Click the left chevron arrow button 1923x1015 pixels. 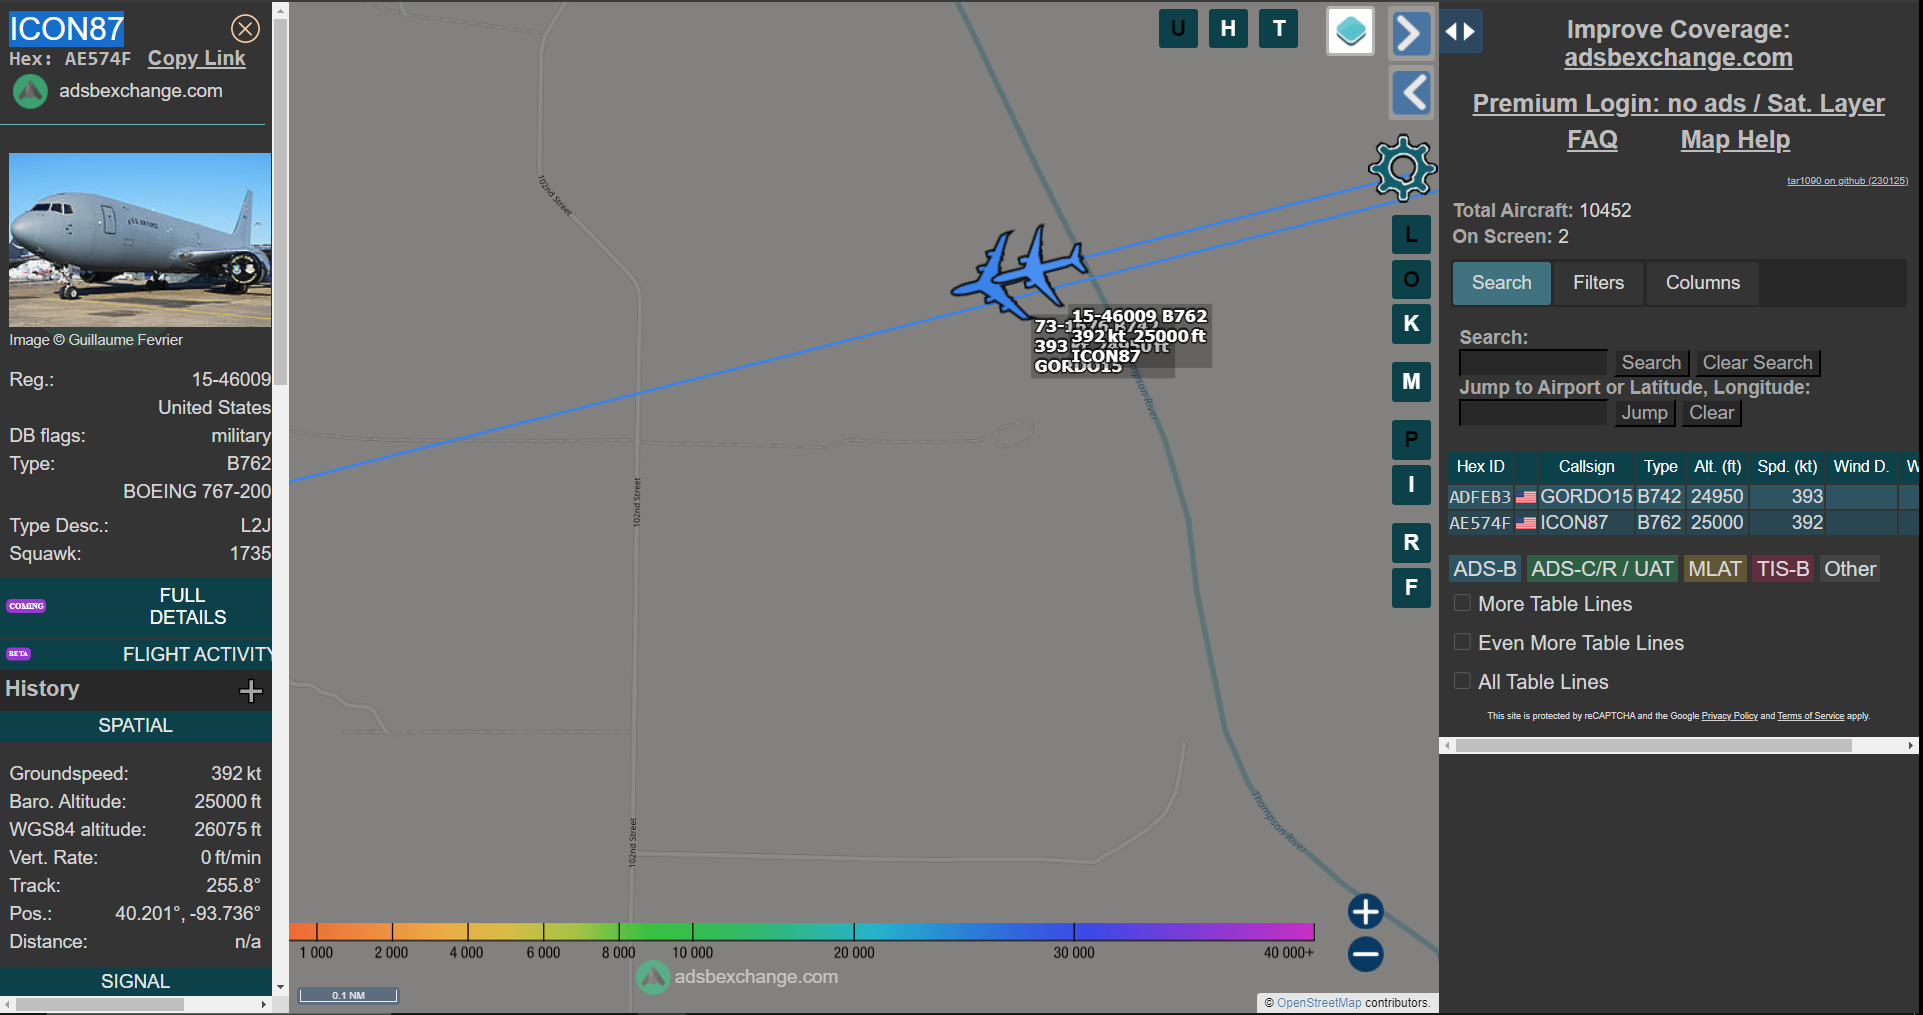click(x=1412, y=94)
